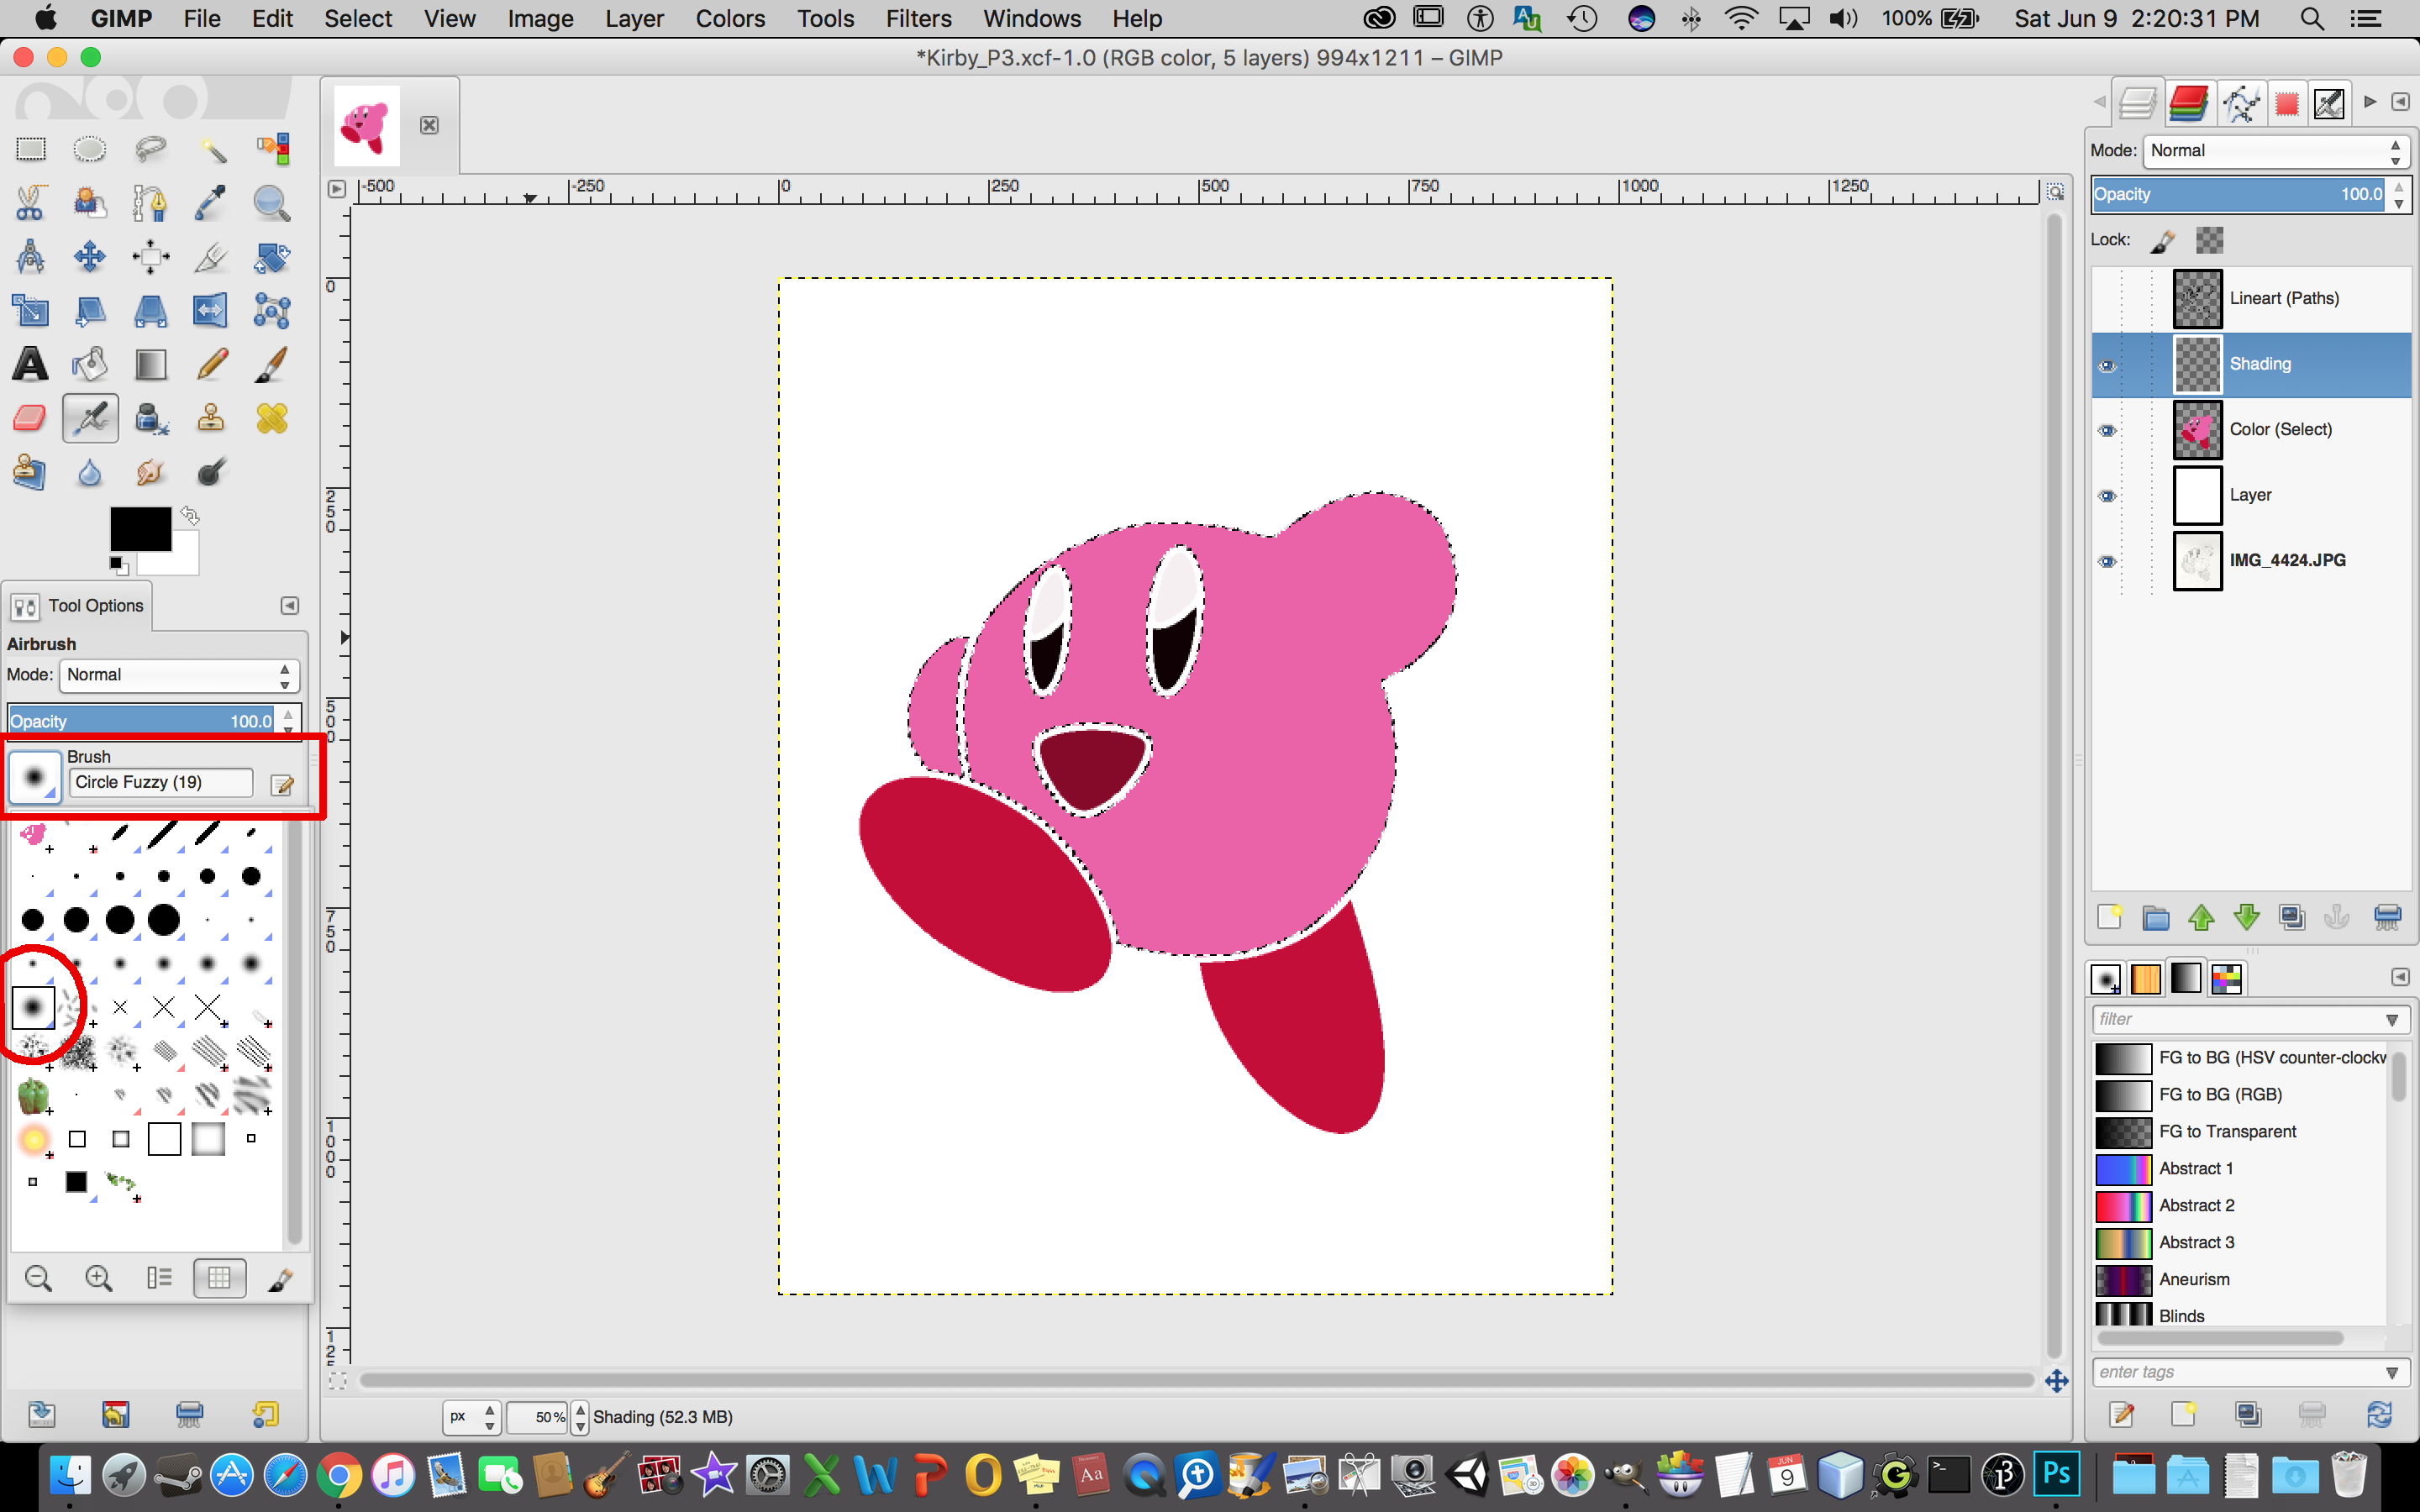Screen dimensions: 2420x1512
Task: Select the Paintbrush tool
Action: tap(271, 365)
